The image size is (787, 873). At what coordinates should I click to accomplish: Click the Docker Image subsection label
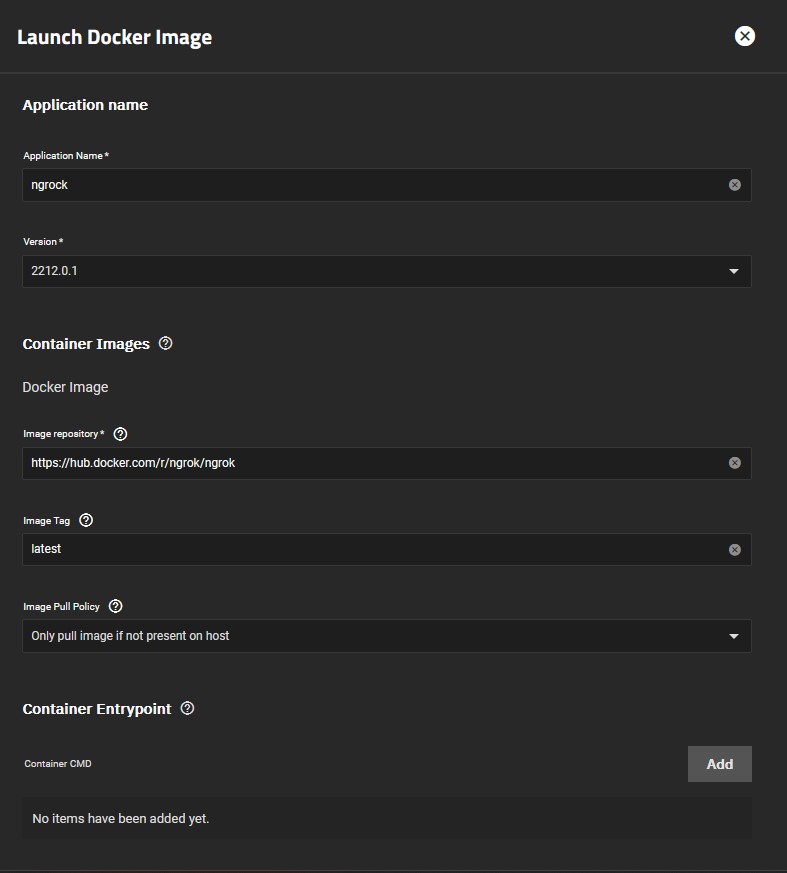(x=65, y=387)
